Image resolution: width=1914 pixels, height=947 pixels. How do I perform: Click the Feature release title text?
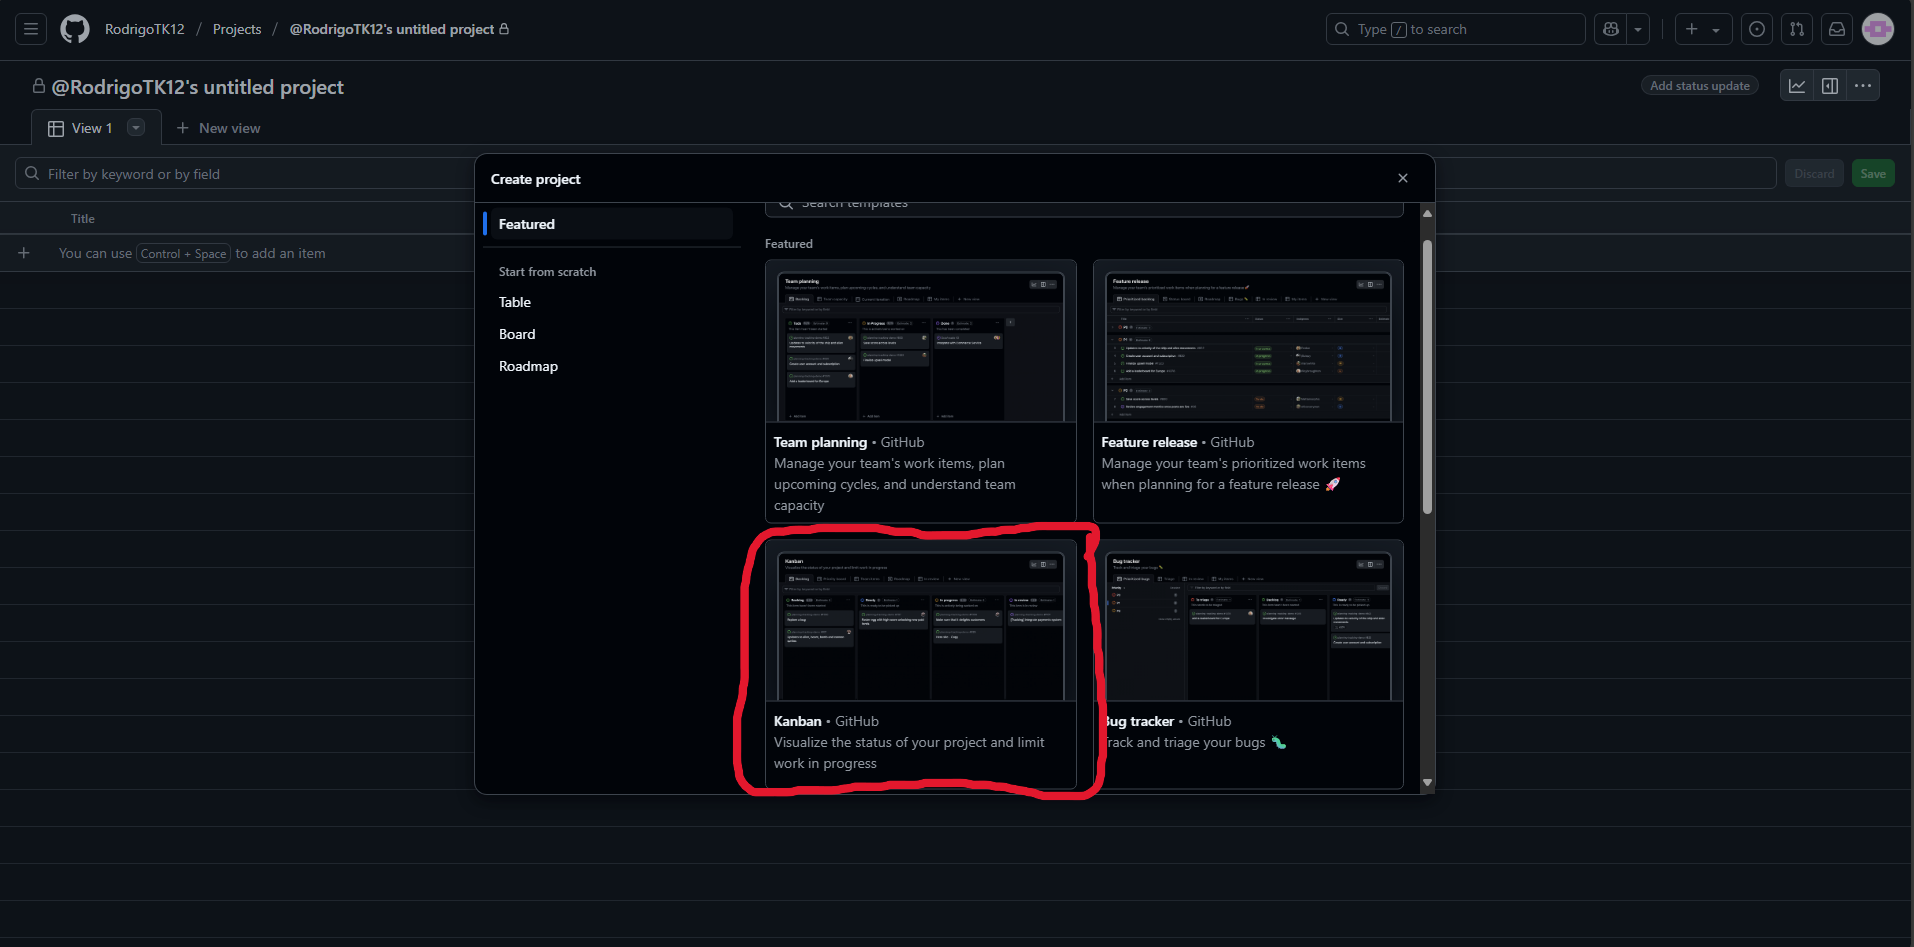click(1149, 442)
